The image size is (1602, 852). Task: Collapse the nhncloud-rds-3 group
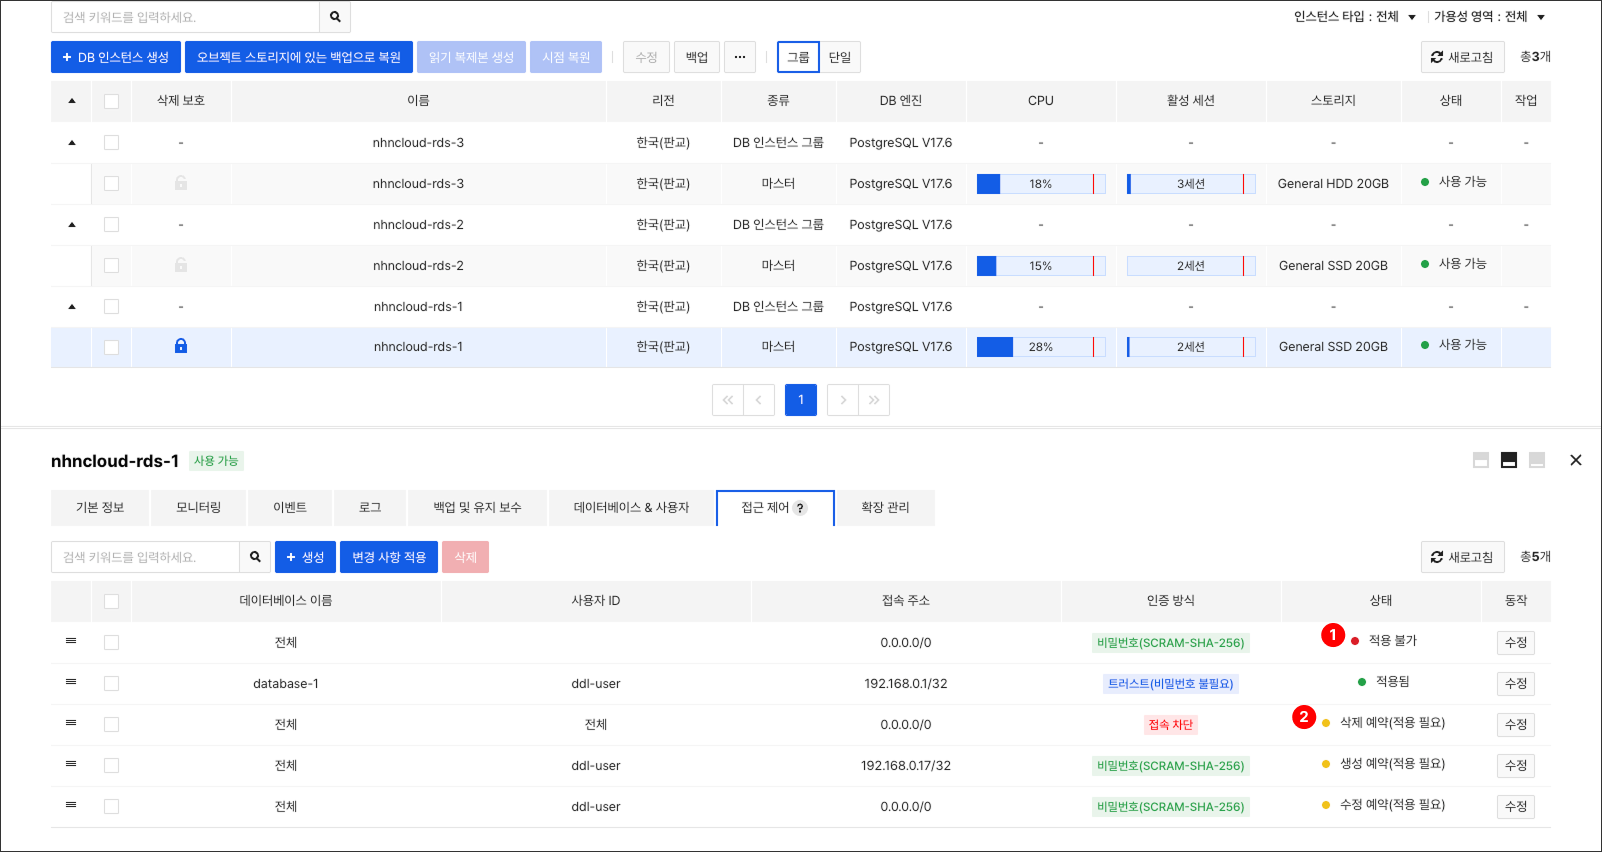pyautogui.click(x=72, y=143)
